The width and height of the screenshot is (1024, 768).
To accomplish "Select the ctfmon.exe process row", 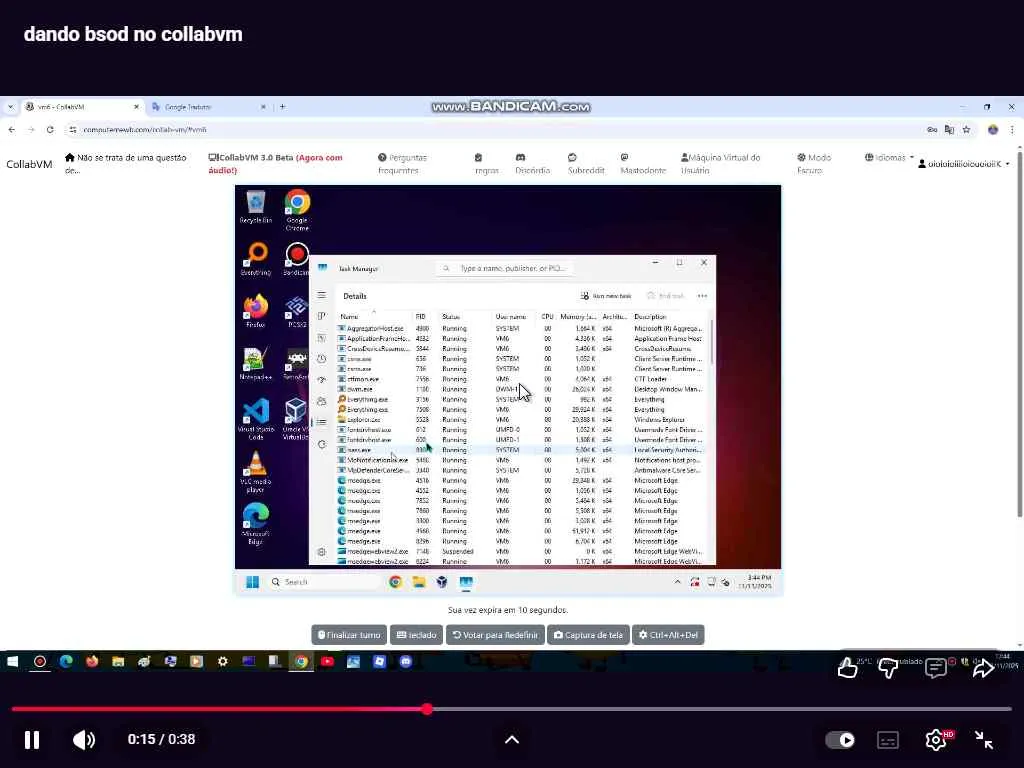I will tap(520, 379).
